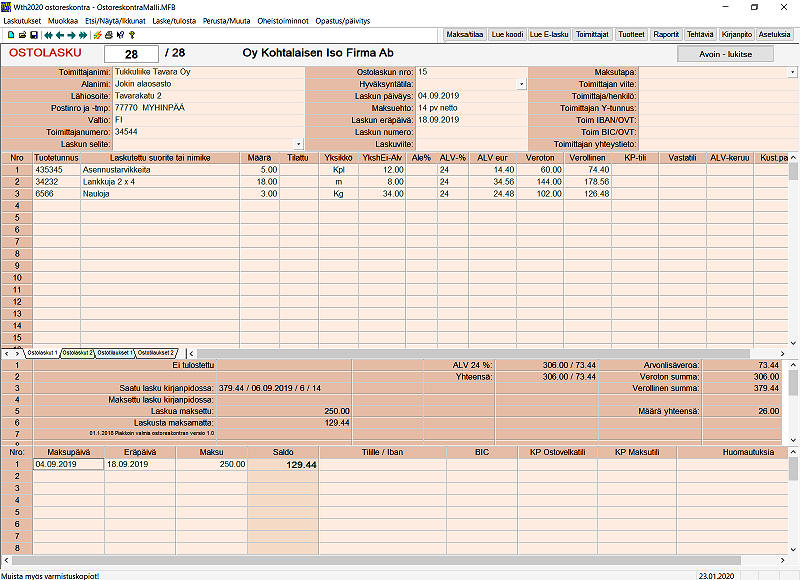Click the new document toolbar icon
800x580 pixels.
pyautogui.click(x=9, y=35)
